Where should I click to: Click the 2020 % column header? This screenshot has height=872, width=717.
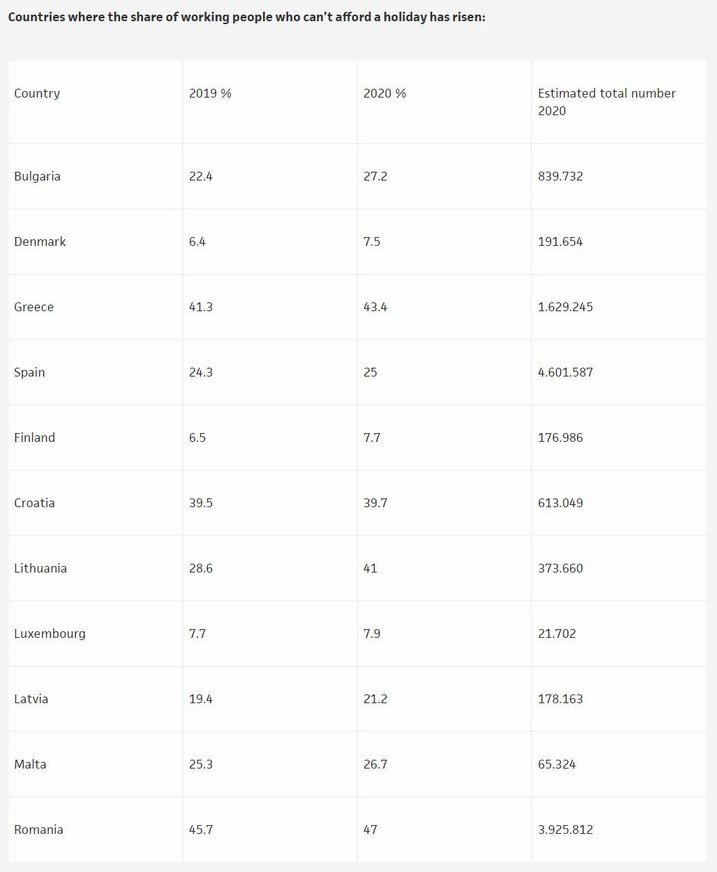(385, 93)
